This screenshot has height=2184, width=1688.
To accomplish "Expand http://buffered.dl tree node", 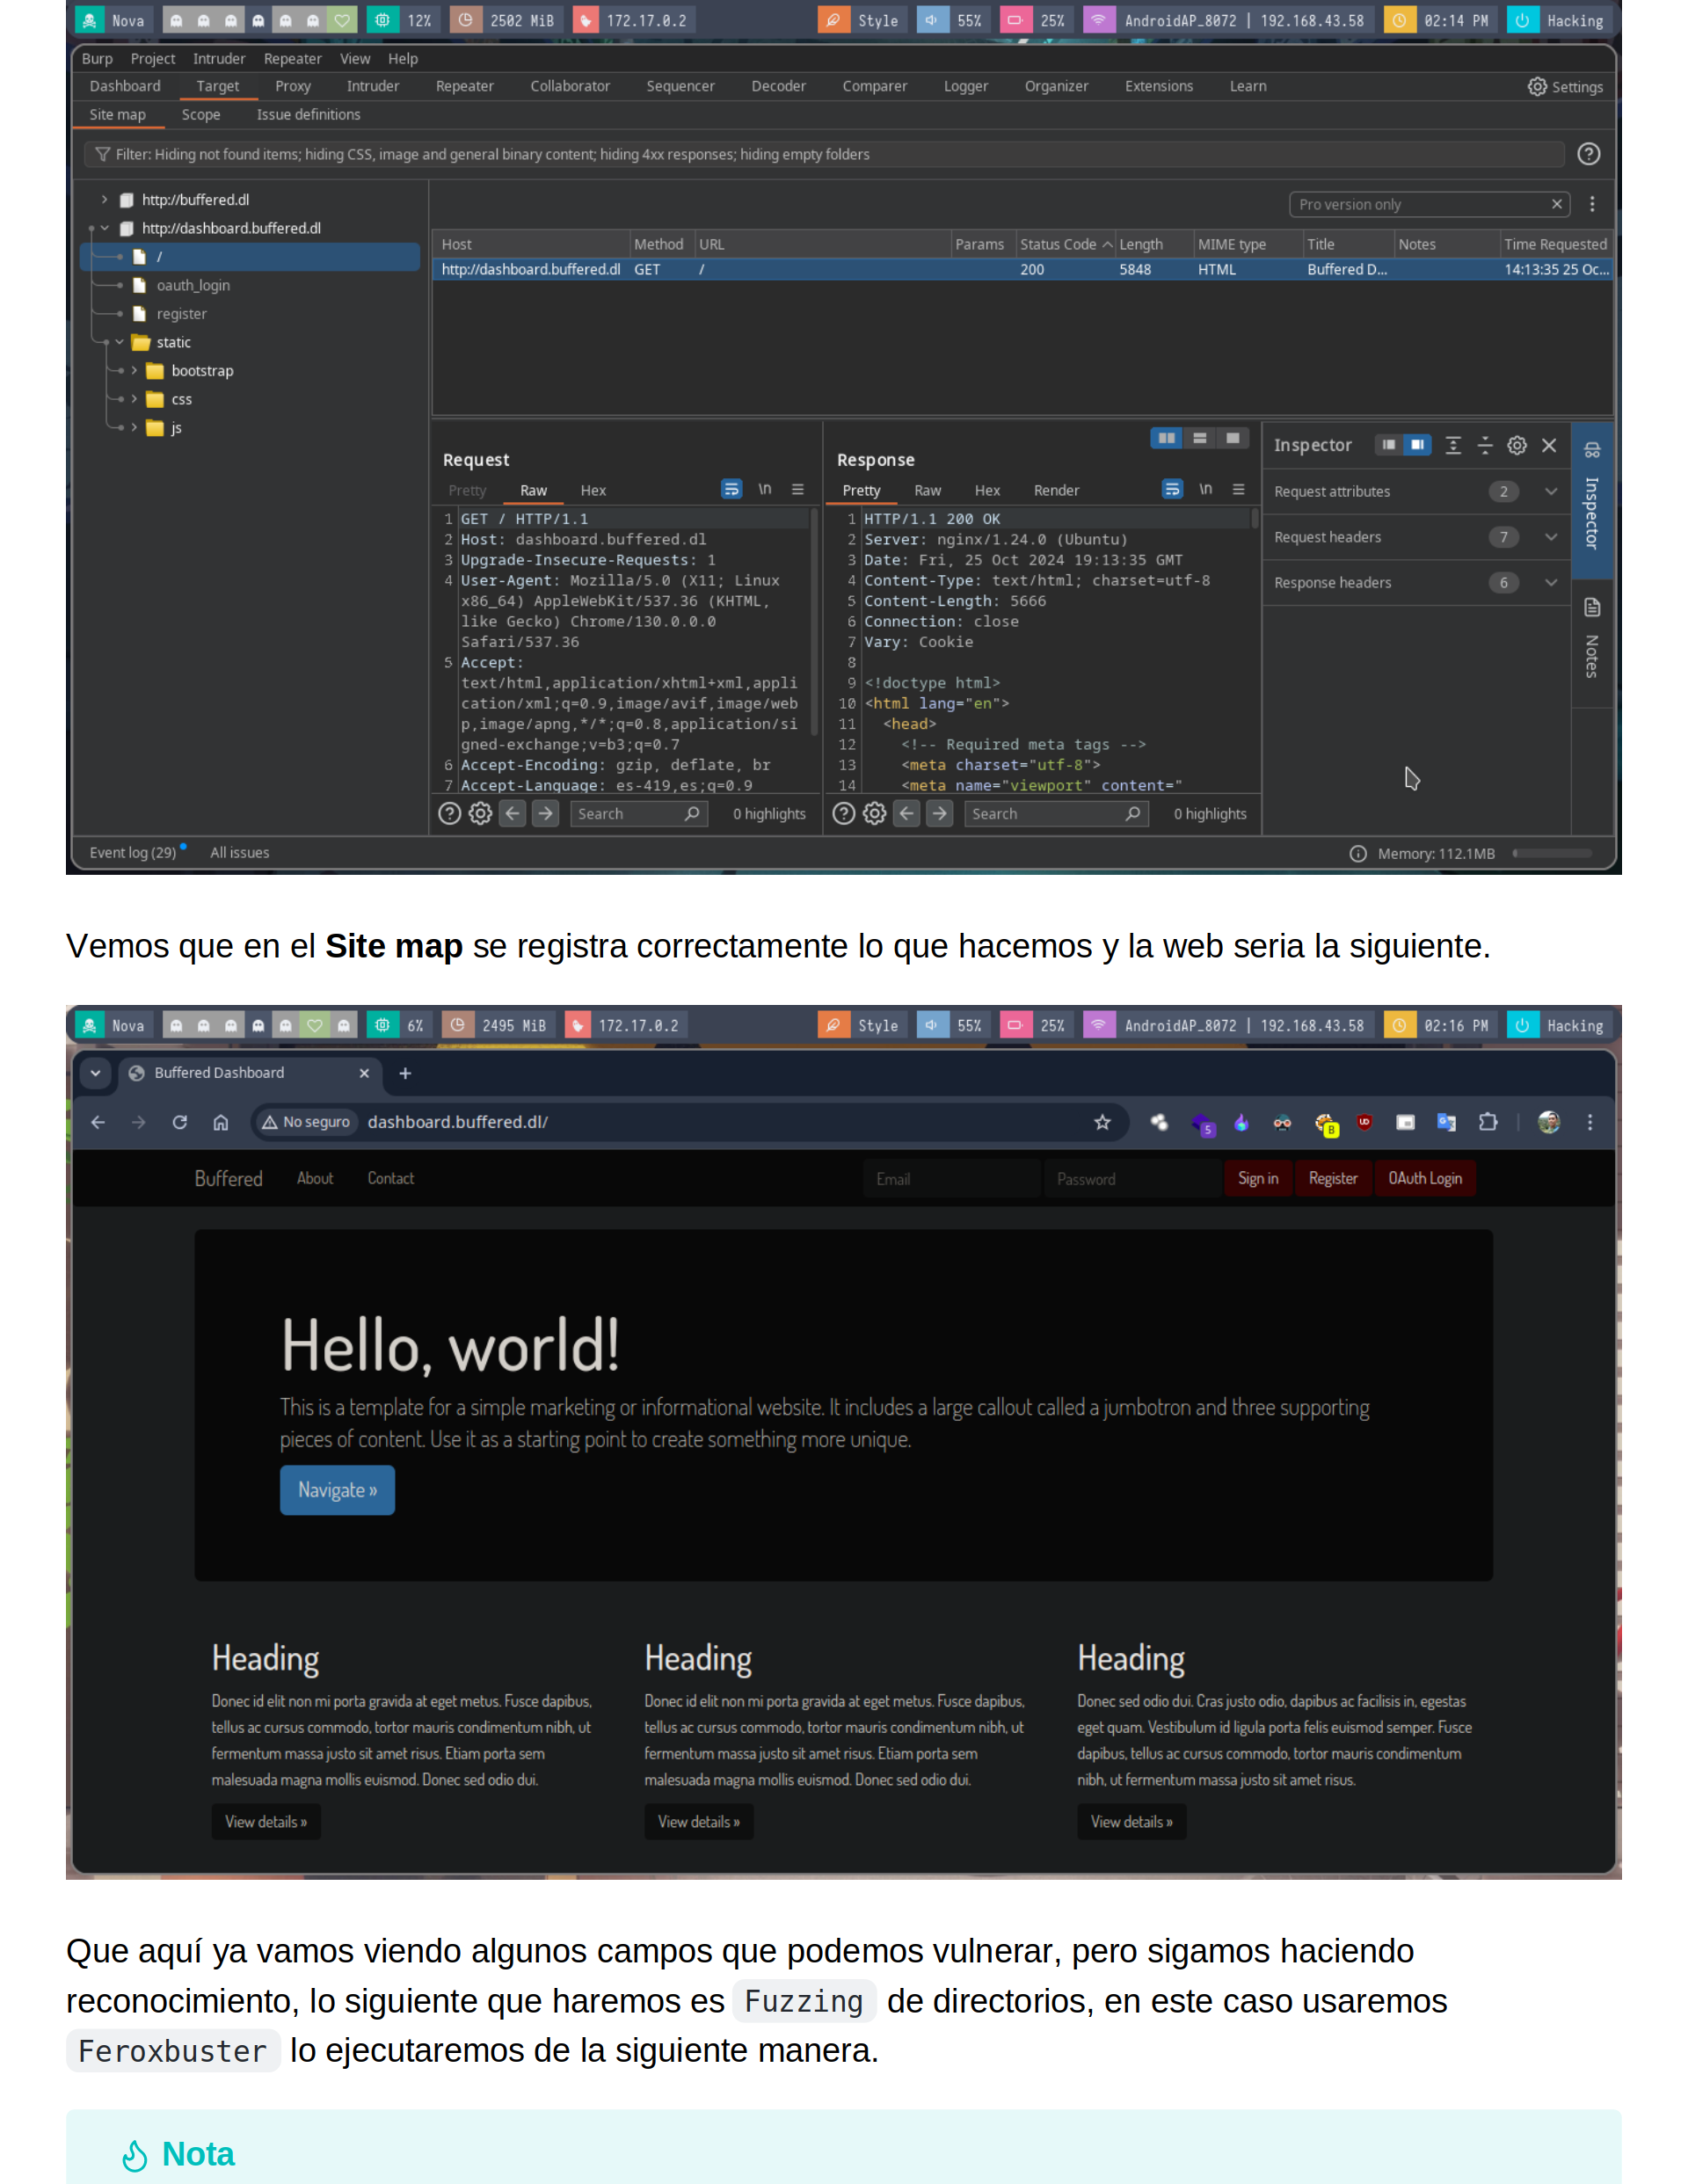I will tap(104, 200).
